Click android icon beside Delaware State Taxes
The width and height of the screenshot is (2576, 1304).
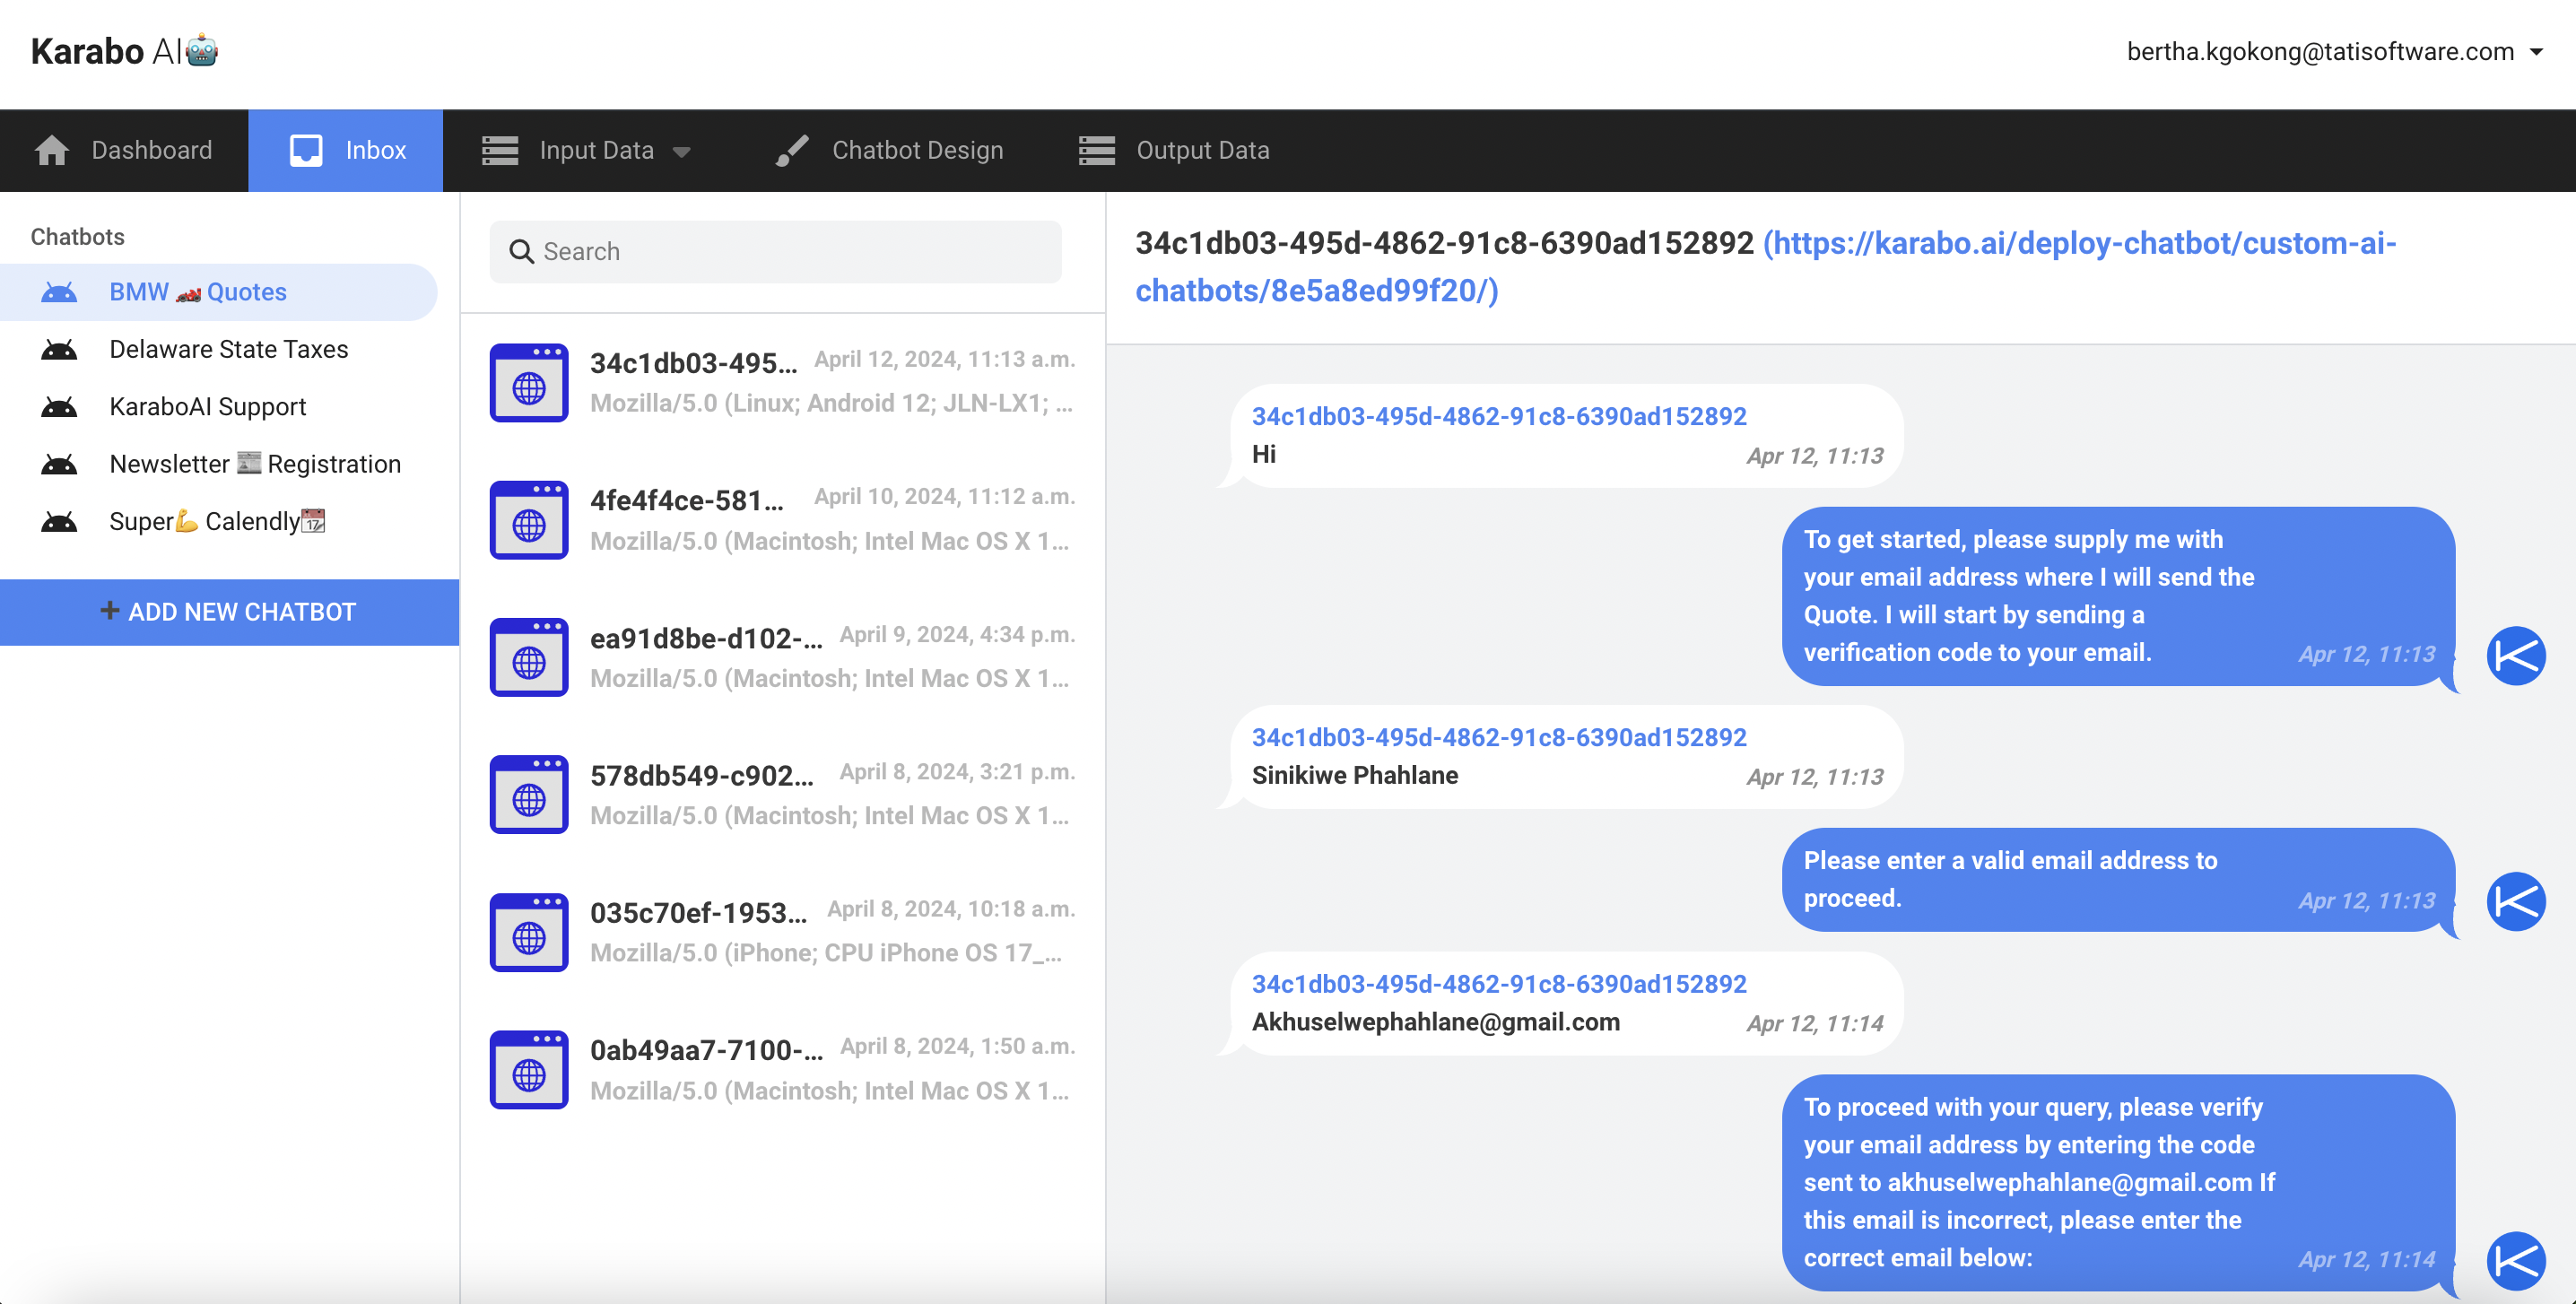coord(59,349)
